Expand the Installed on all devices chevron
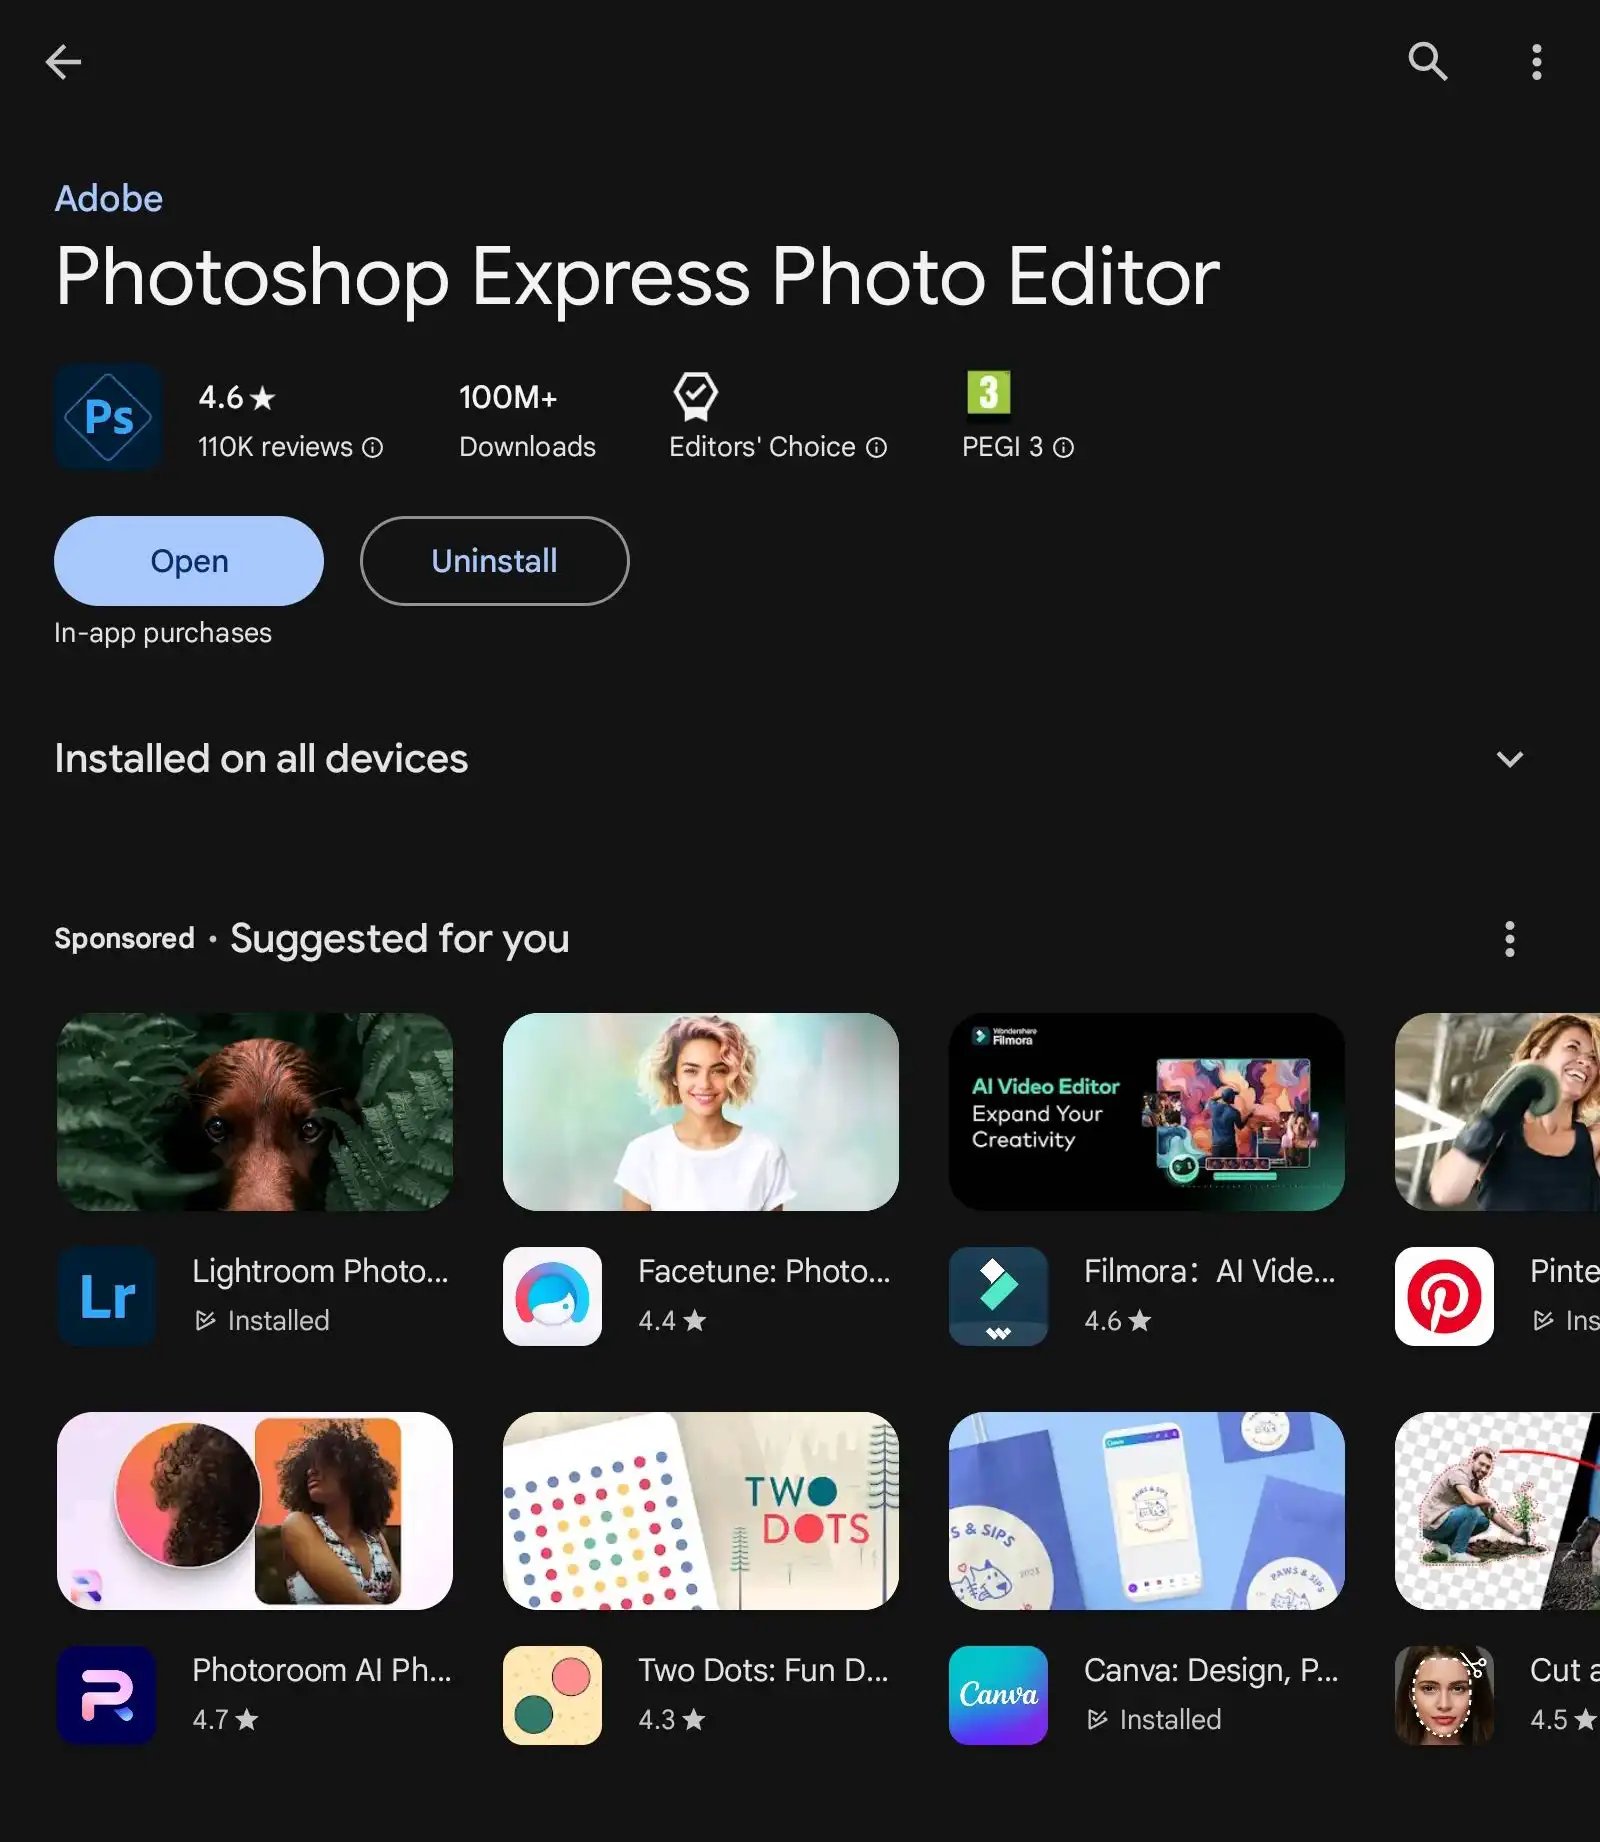 (1509, 759)
